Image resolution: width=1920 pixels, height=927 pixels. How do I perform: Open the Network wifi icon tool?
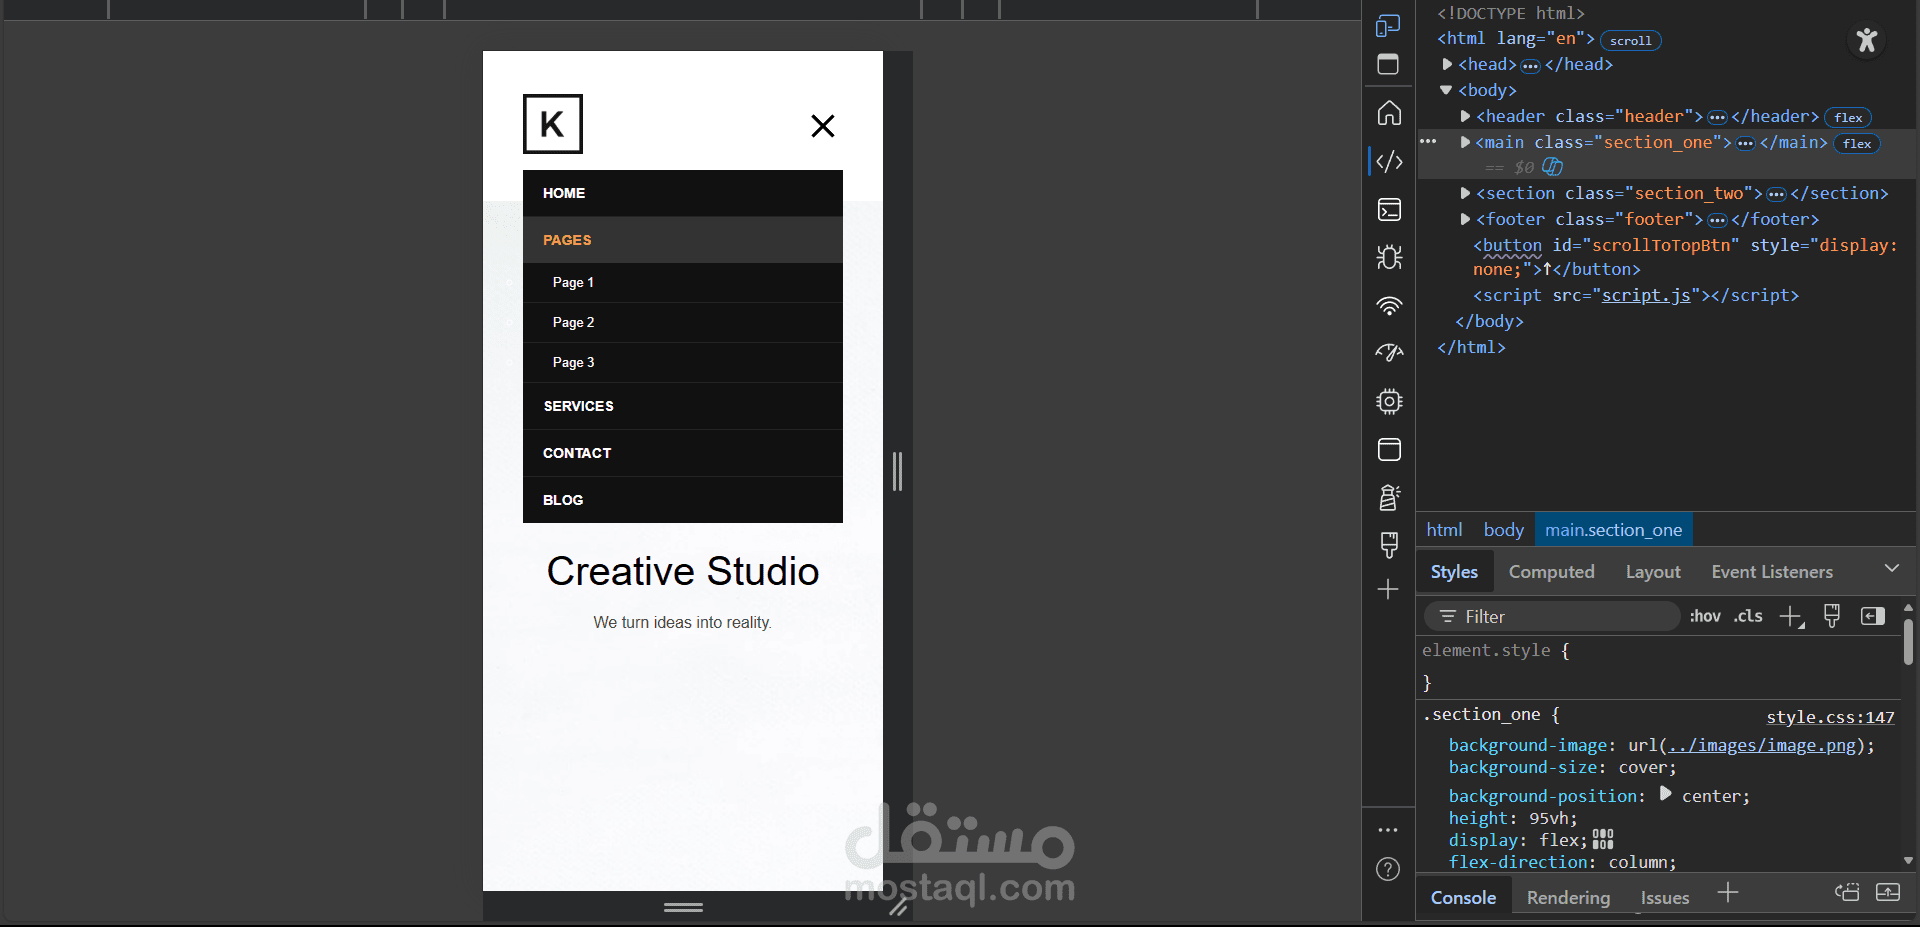(1389, 305)
